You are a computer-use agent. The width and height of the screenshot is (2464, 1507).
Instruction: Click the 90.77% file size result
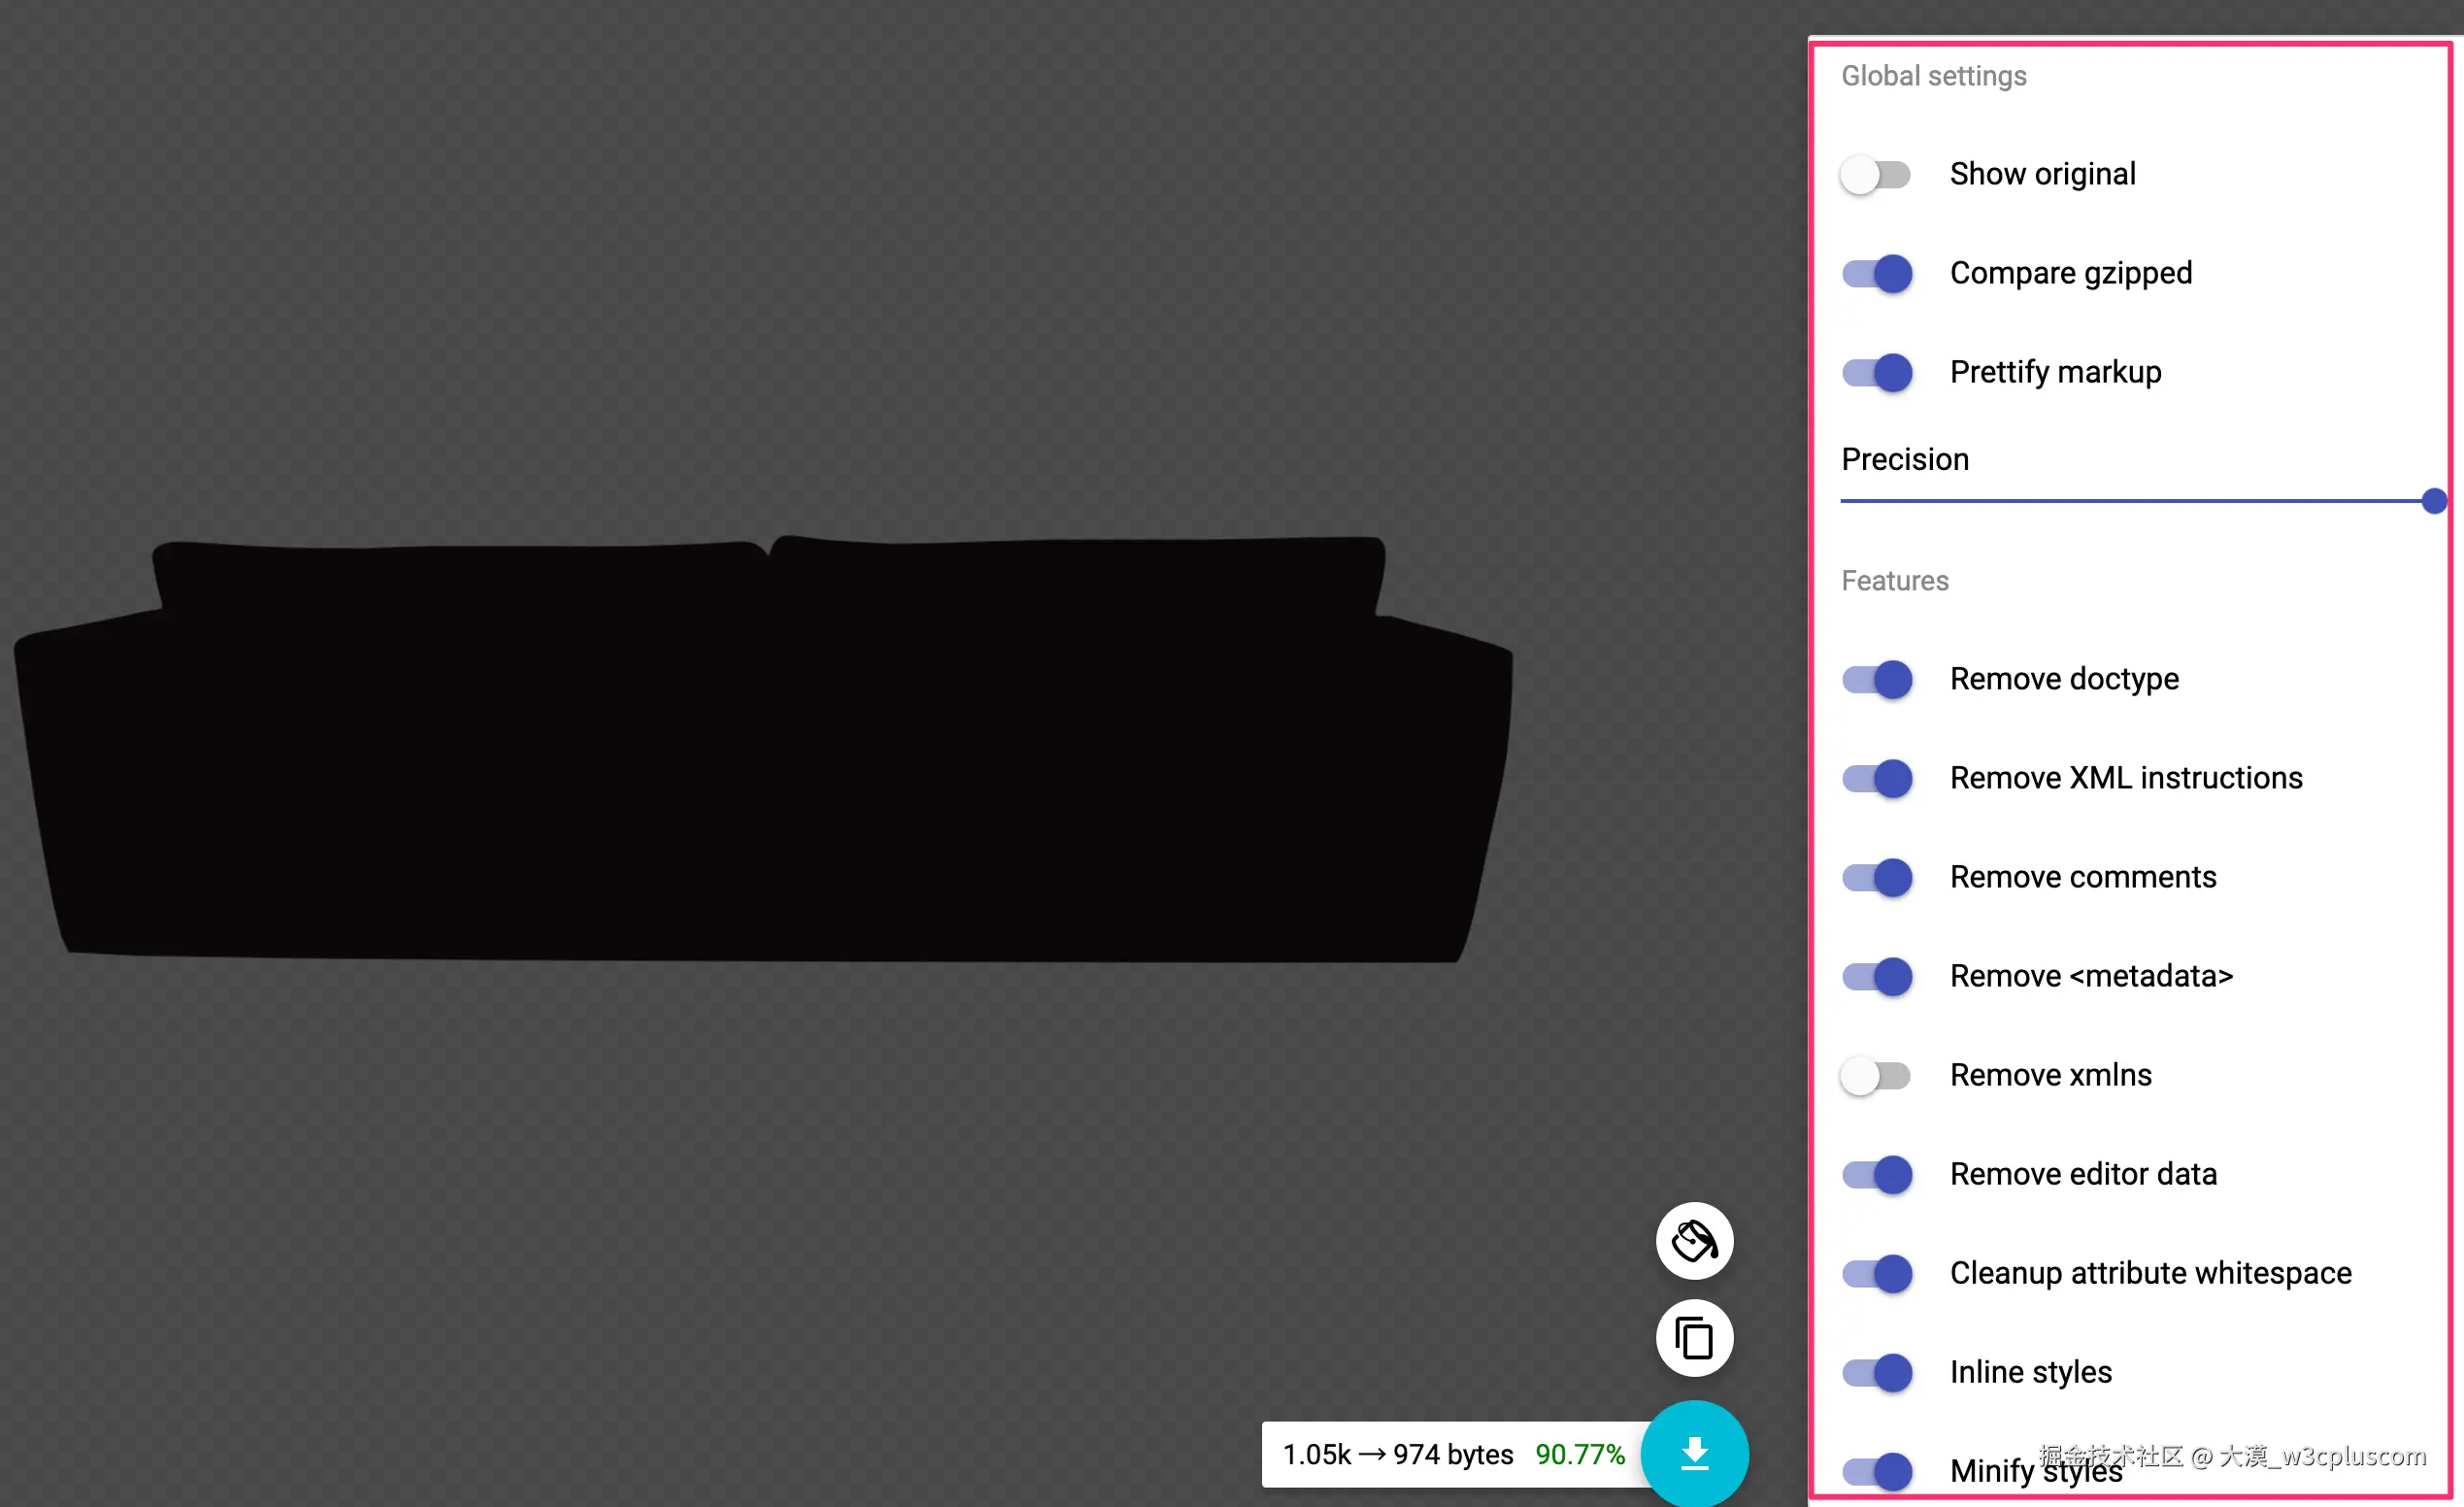pos(1579,1454)
